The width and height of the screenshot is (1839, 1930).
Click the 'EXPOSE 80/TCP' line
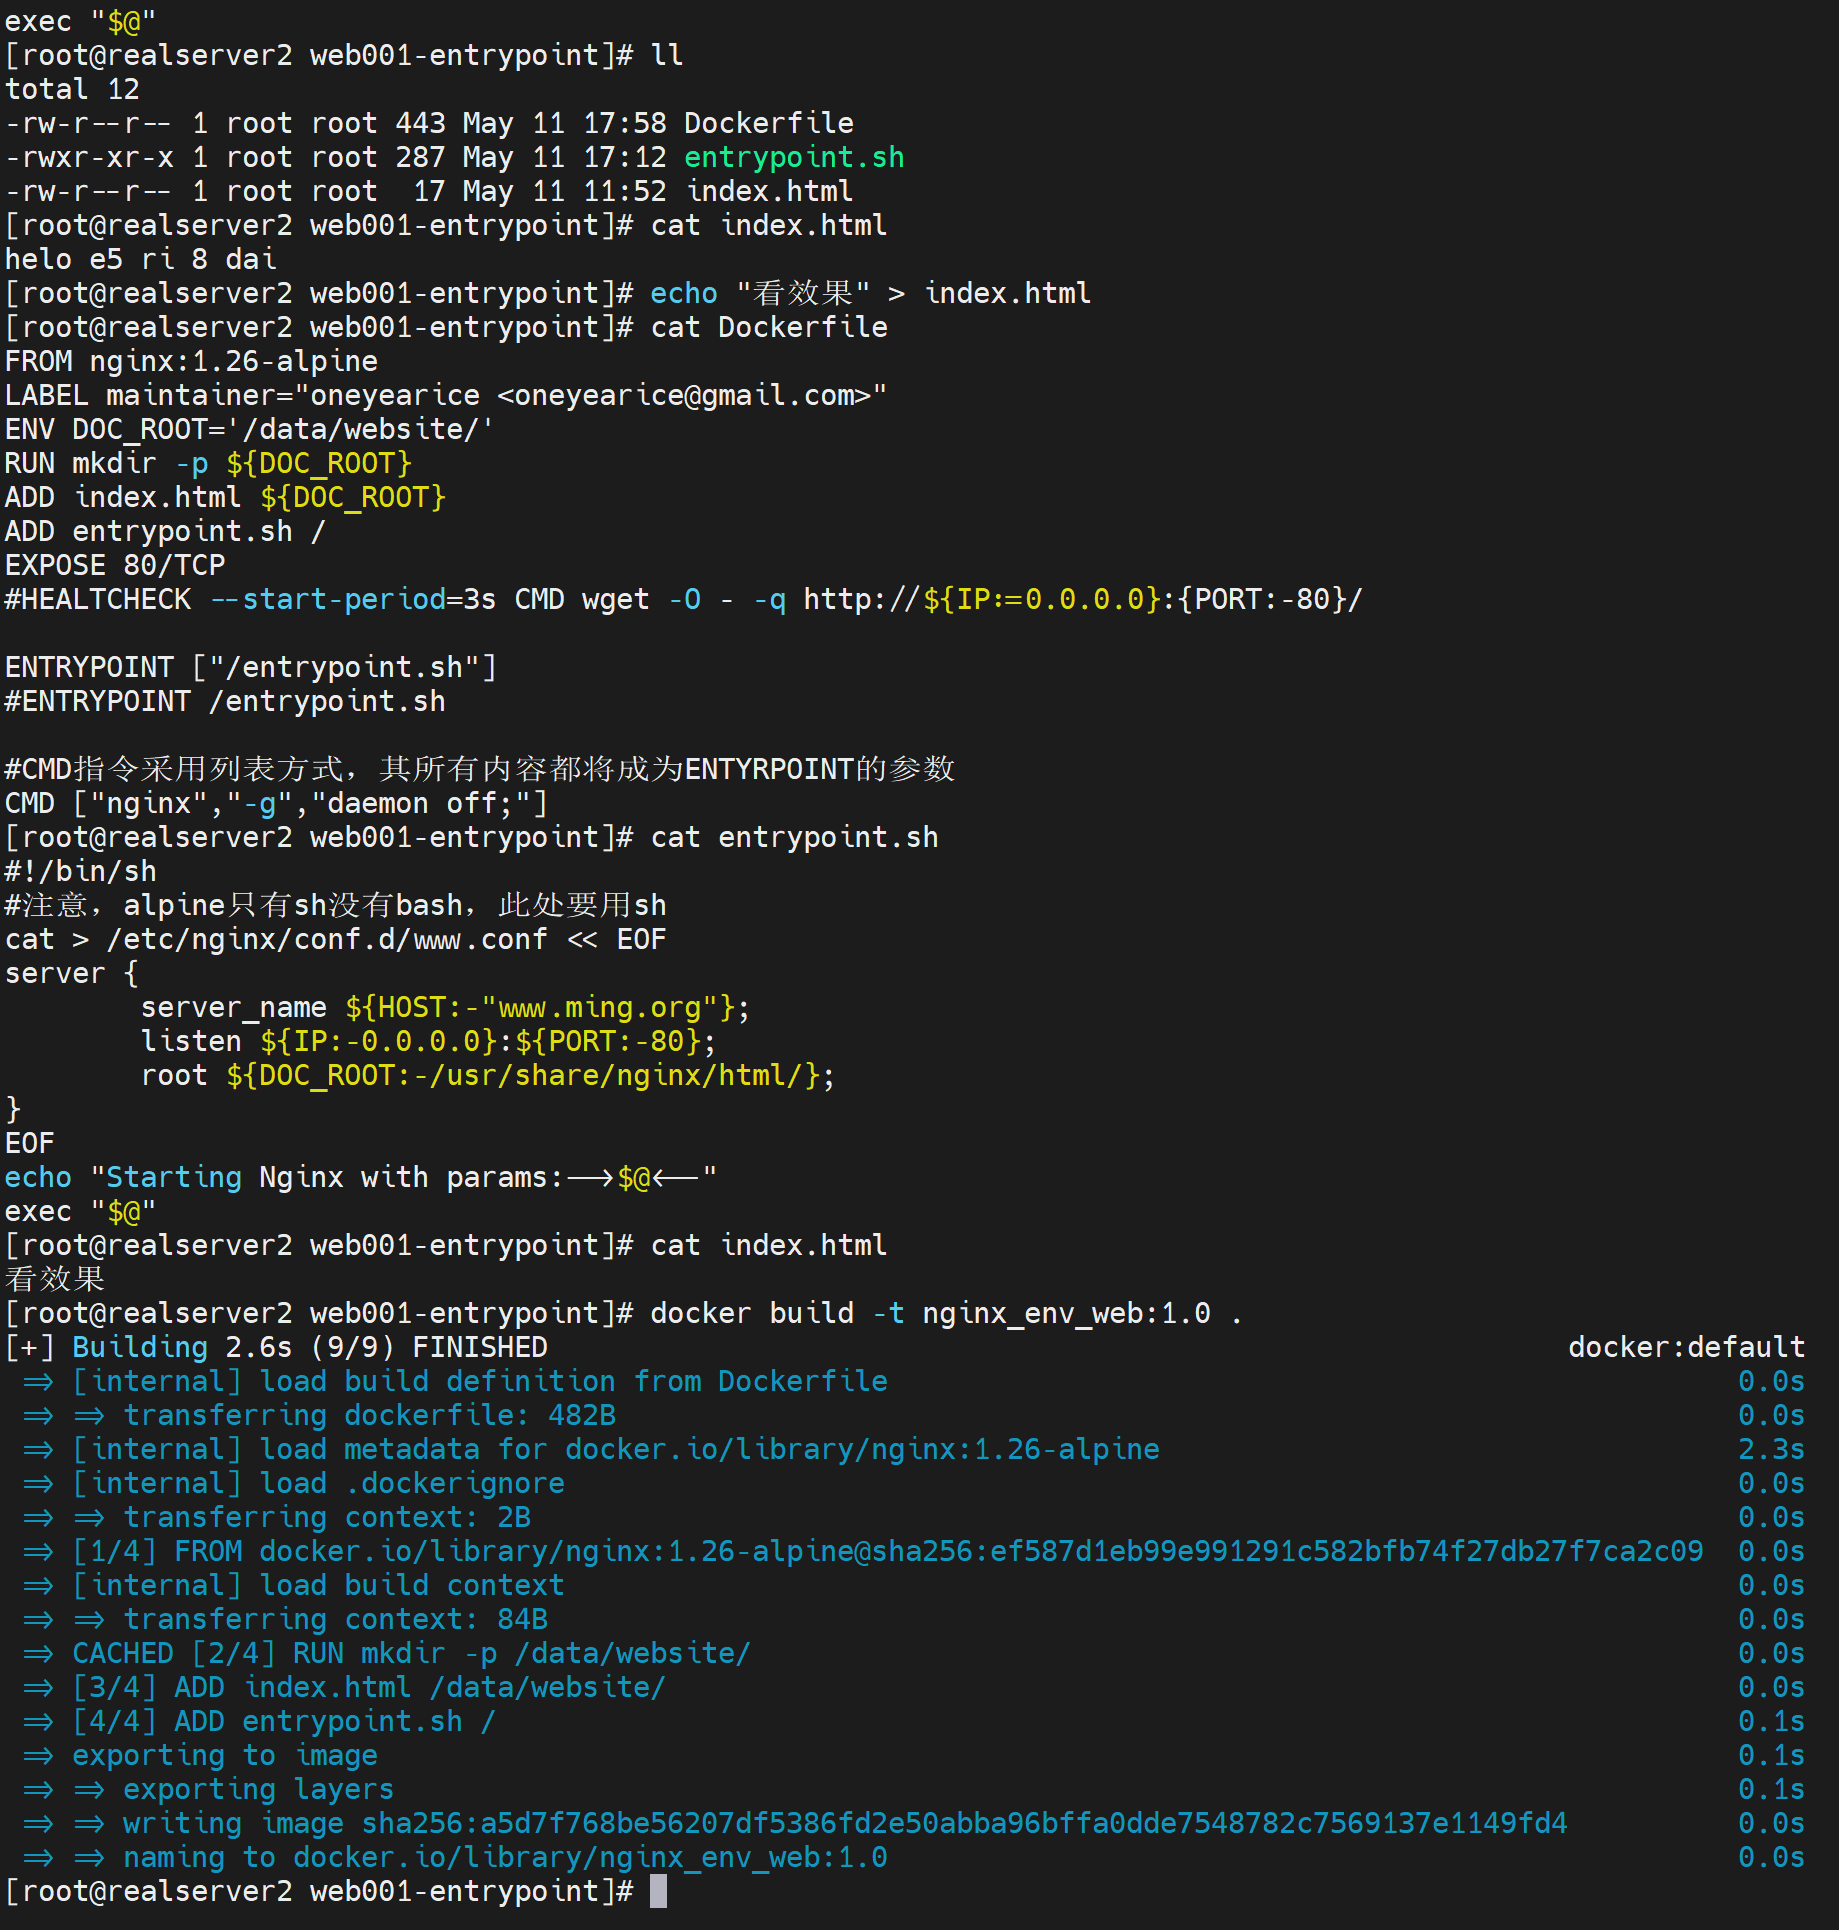click(x=115, y=565)
